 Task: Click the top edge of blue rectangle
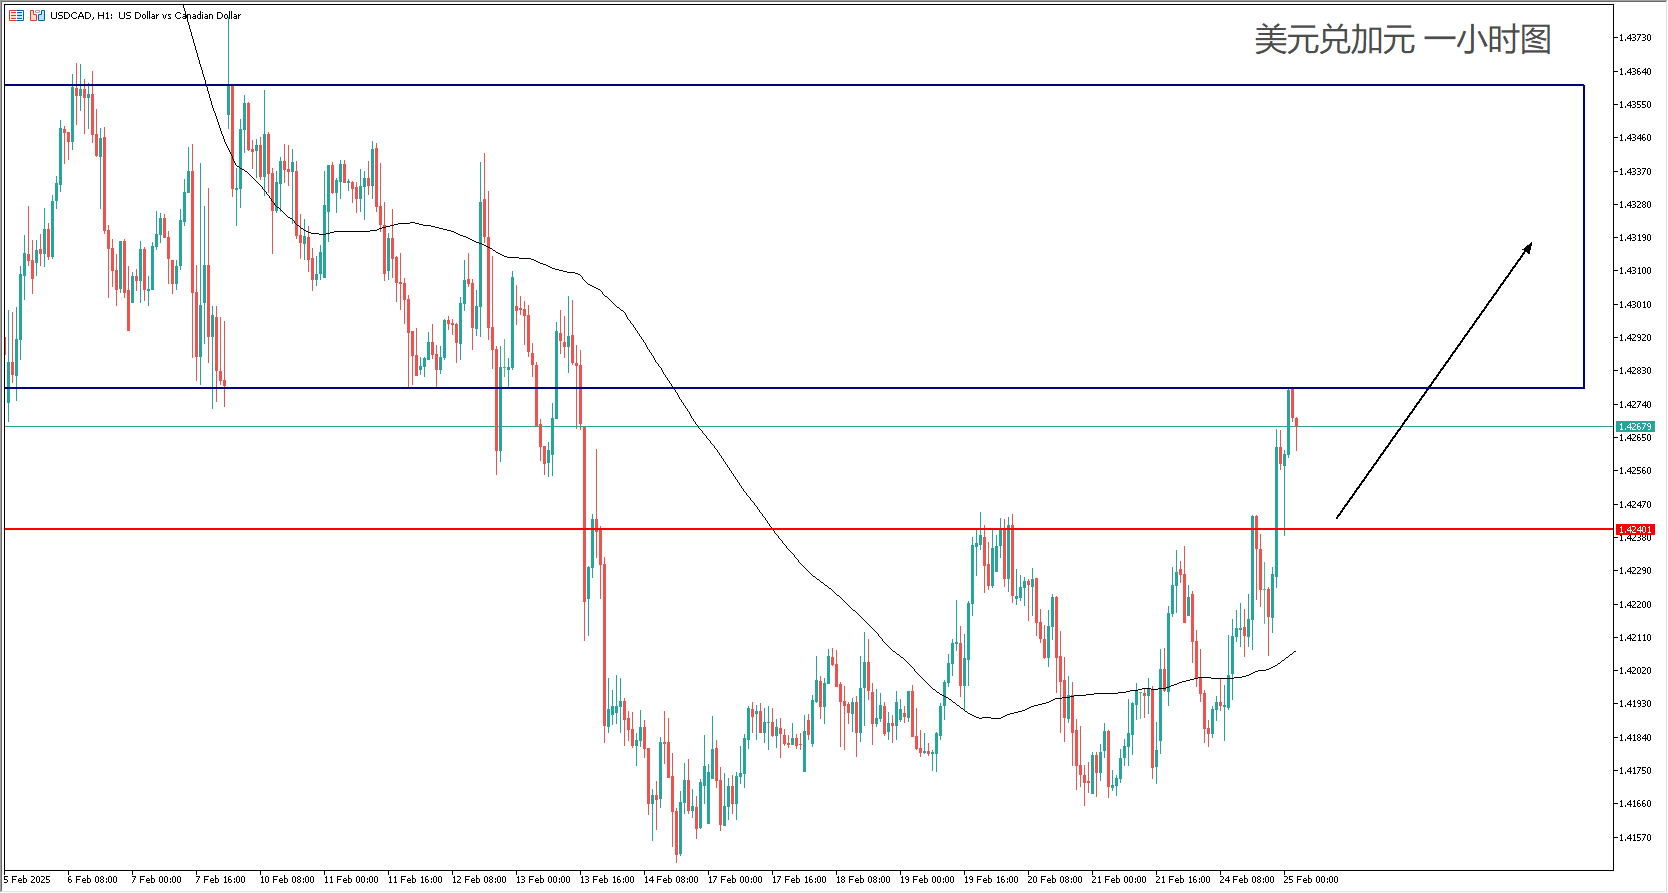point(800,85)
